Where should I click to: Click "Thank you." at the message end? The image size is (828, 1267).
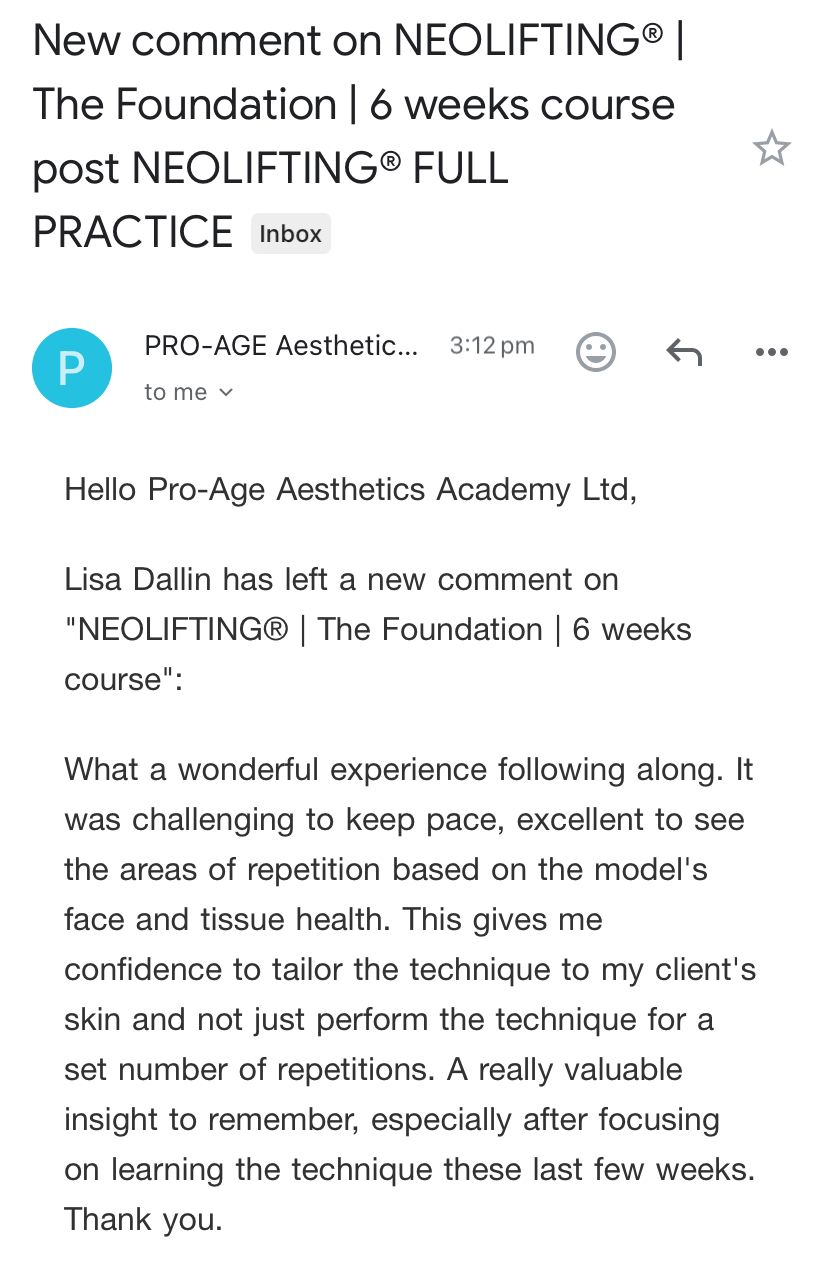[x=143, y=1220]
